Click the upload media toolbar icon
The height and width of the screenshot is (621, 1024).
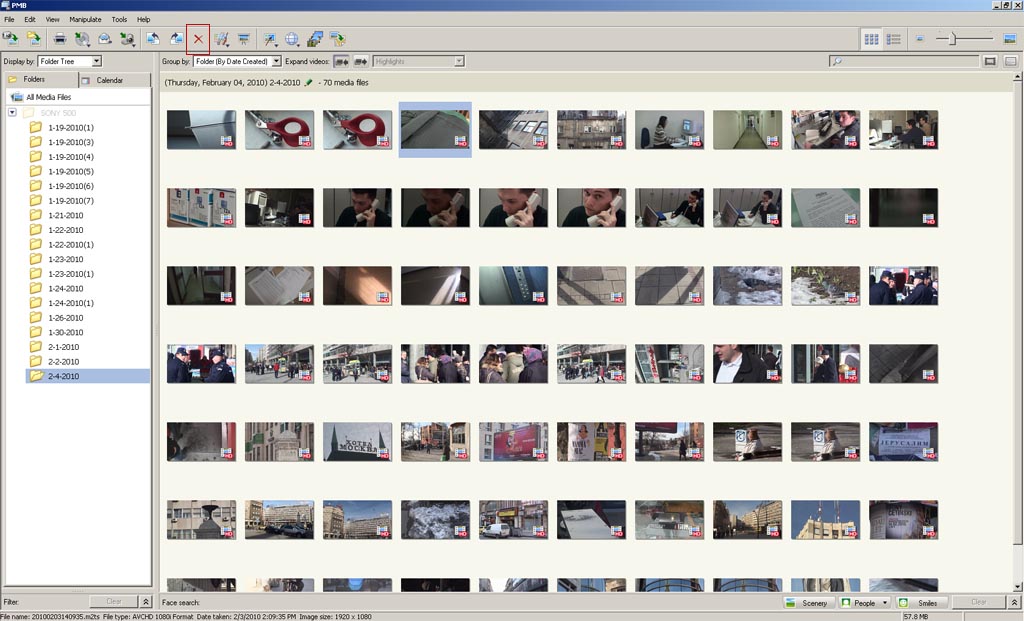(338, 39)
